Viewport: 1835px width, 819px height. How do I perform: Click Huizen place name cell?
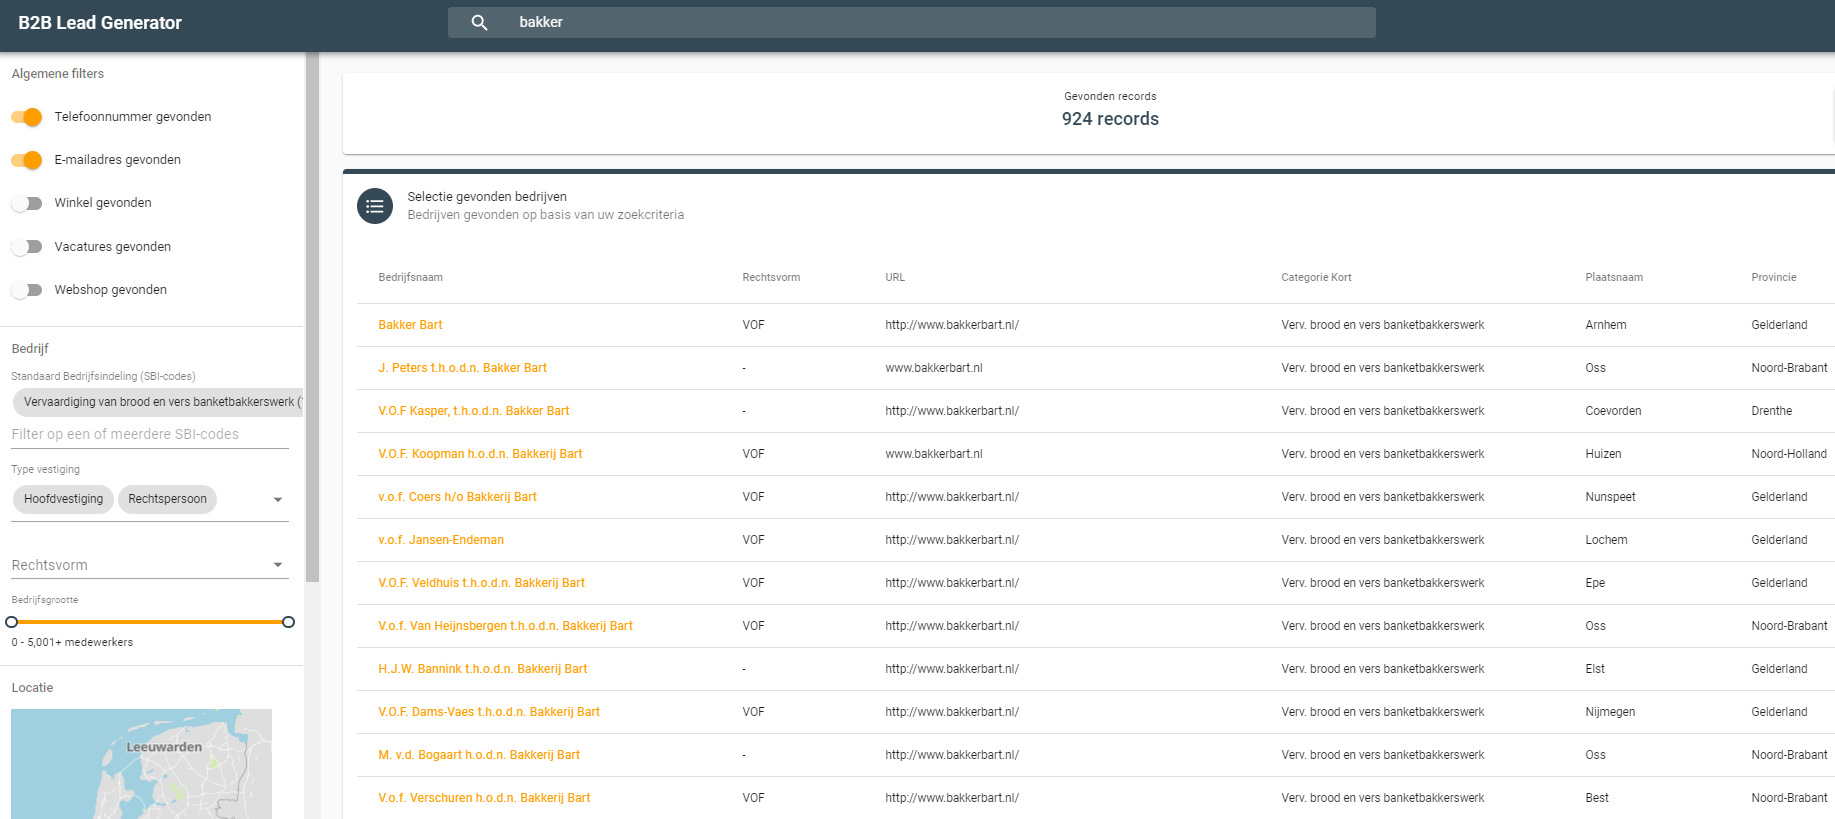tap(1603, 454)
